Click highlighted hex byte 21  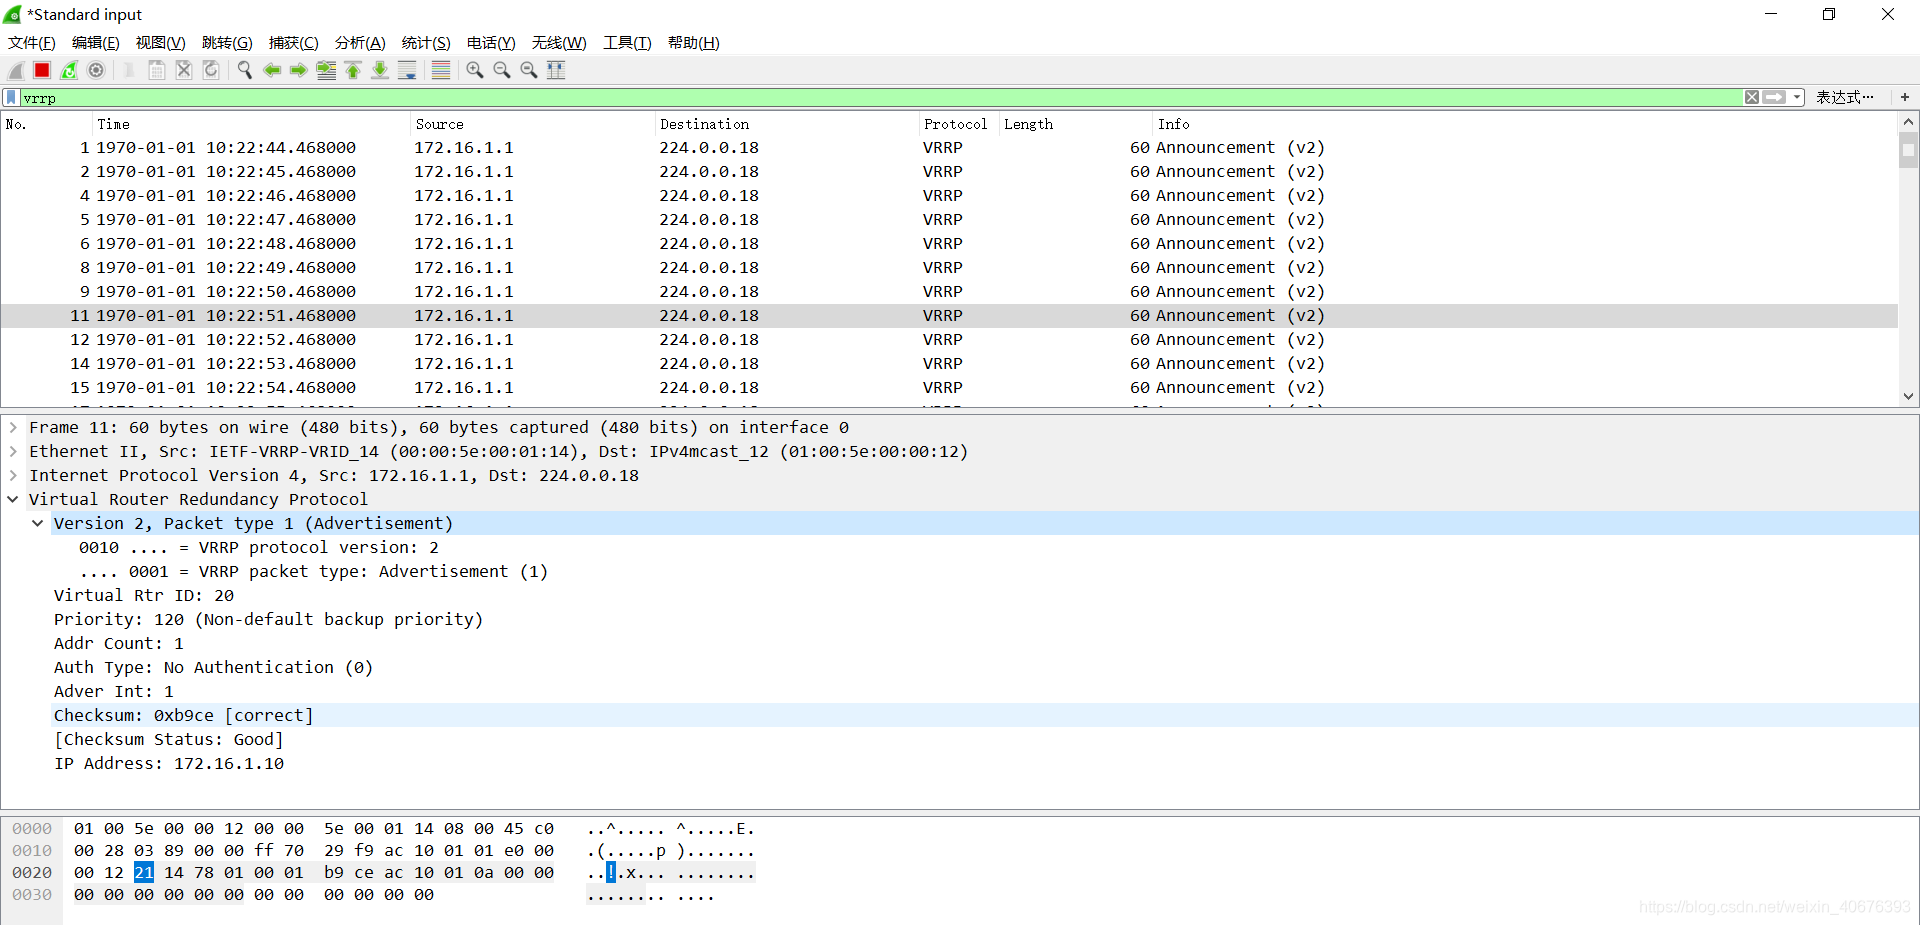144,872
